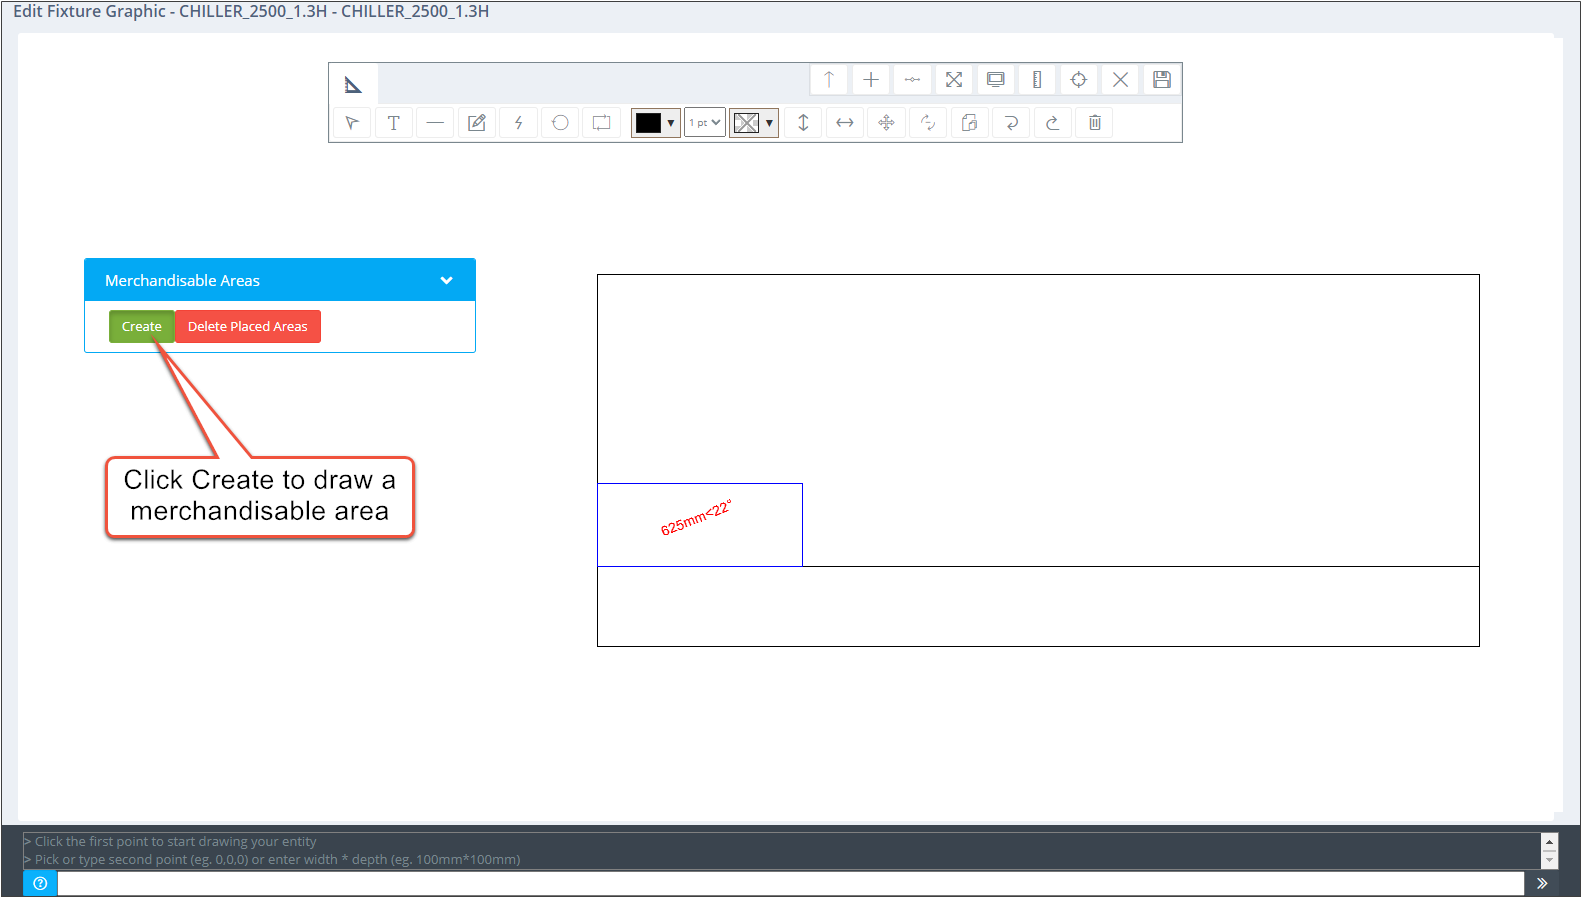Click the horizontal flip arrow icon

coord(845,123)
